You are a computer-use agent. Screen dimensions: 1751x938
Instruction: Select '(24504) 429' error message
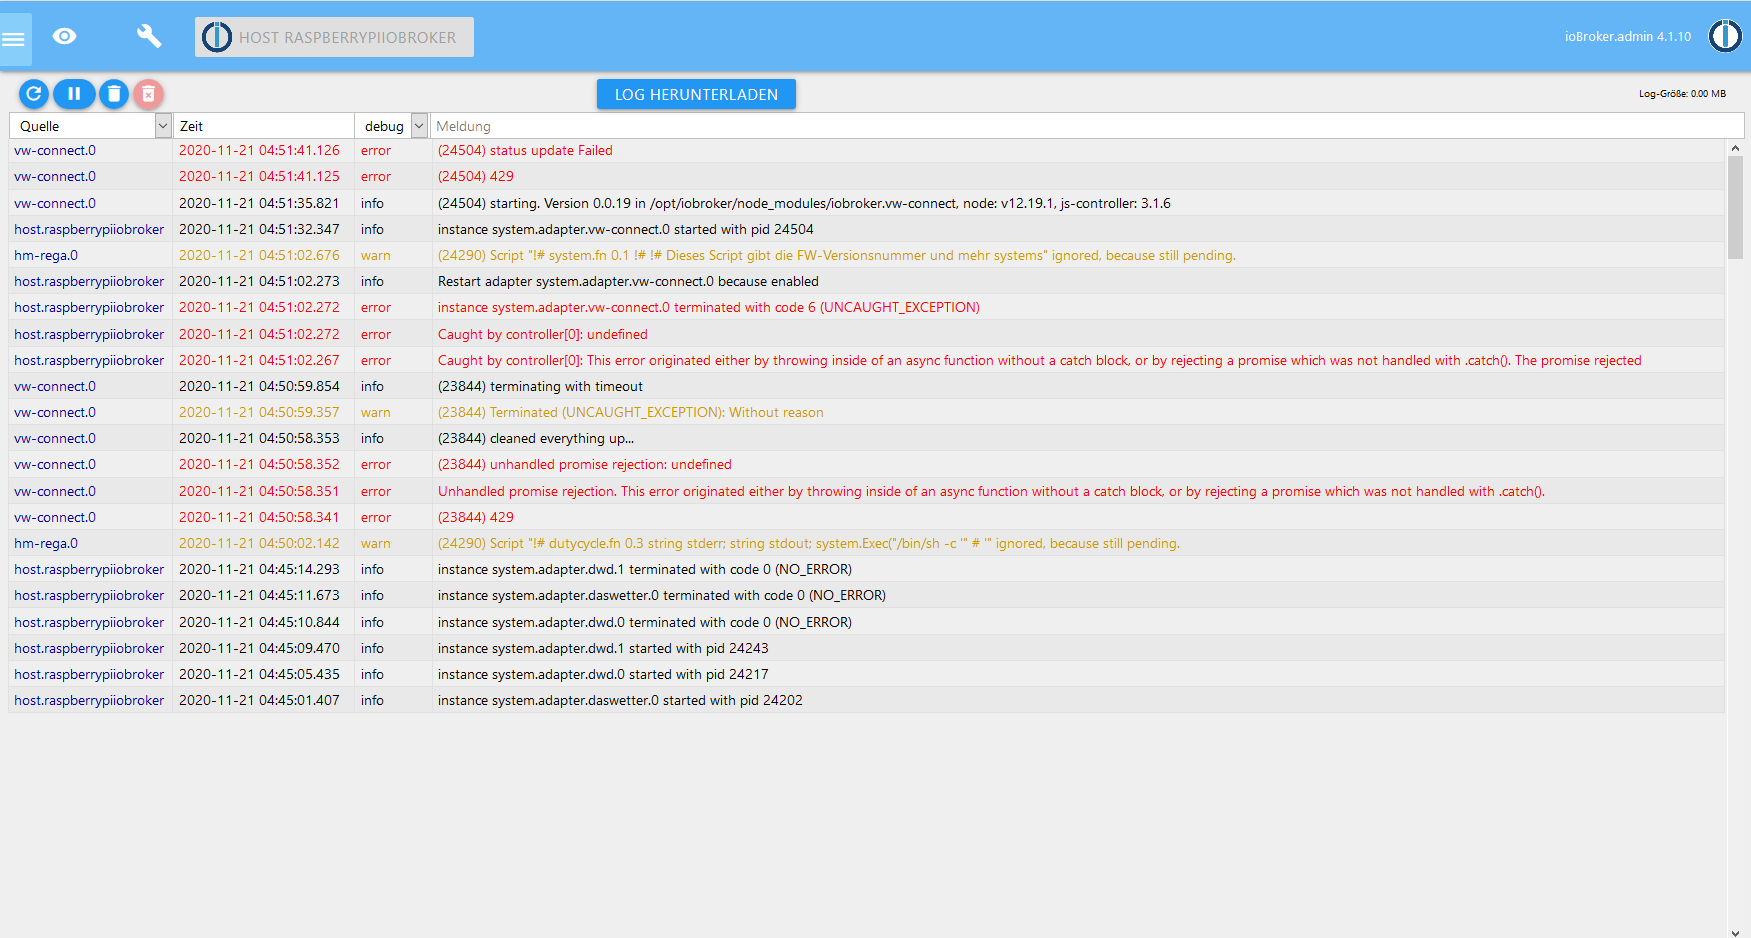[x=476, y=176]
